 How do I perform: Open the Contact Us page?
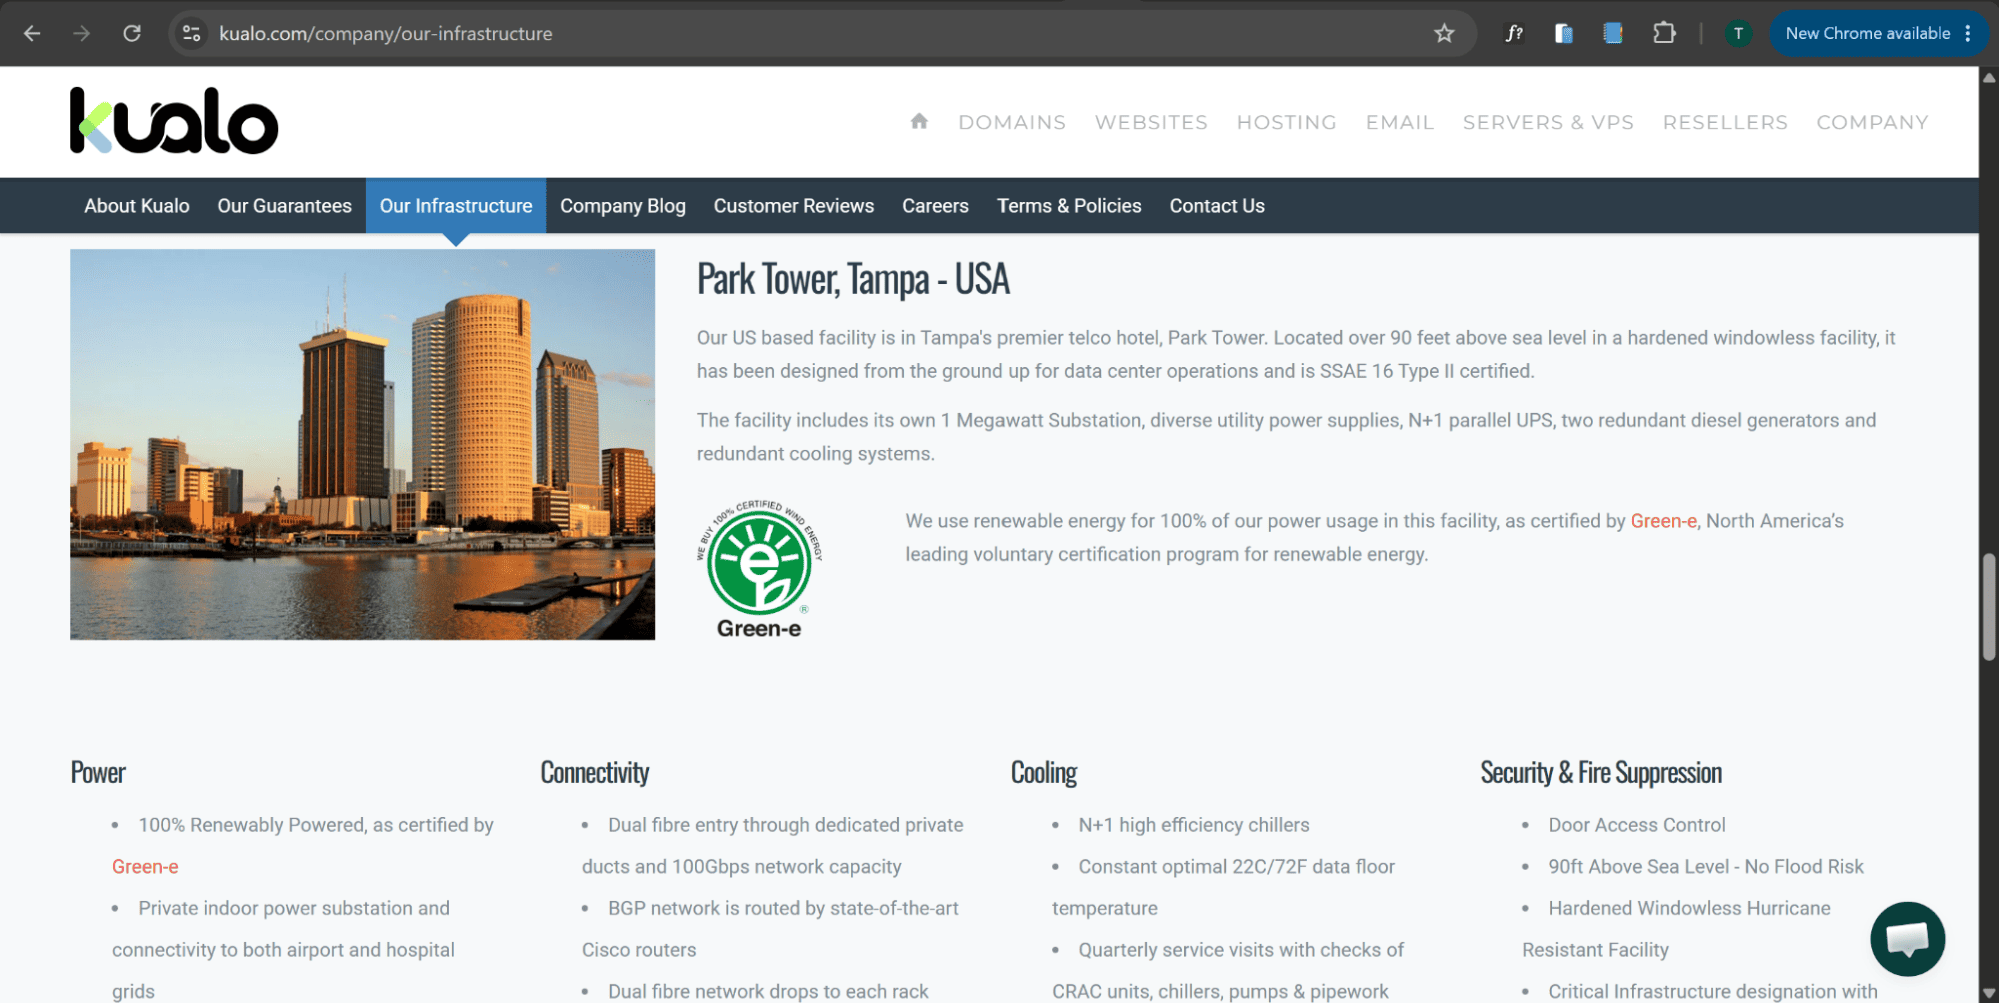tap(1217, 206)
